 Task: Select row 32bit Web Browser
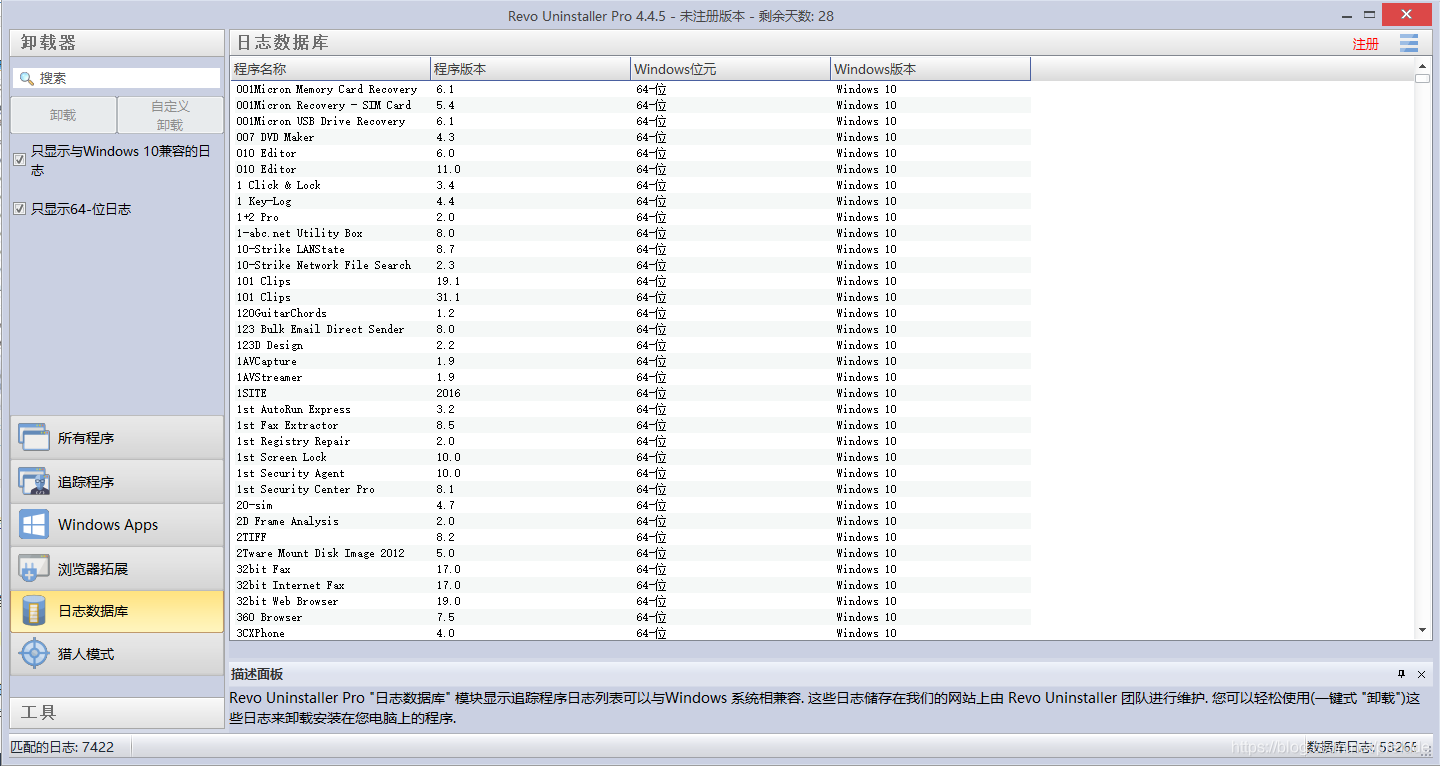[630, 601]
